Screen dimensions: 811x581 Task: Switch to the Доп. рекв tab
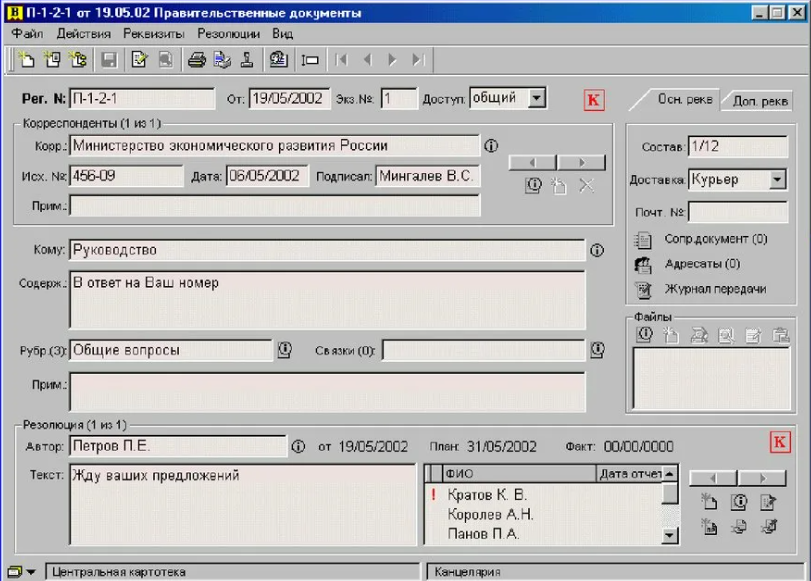click(x=761, y=101)
